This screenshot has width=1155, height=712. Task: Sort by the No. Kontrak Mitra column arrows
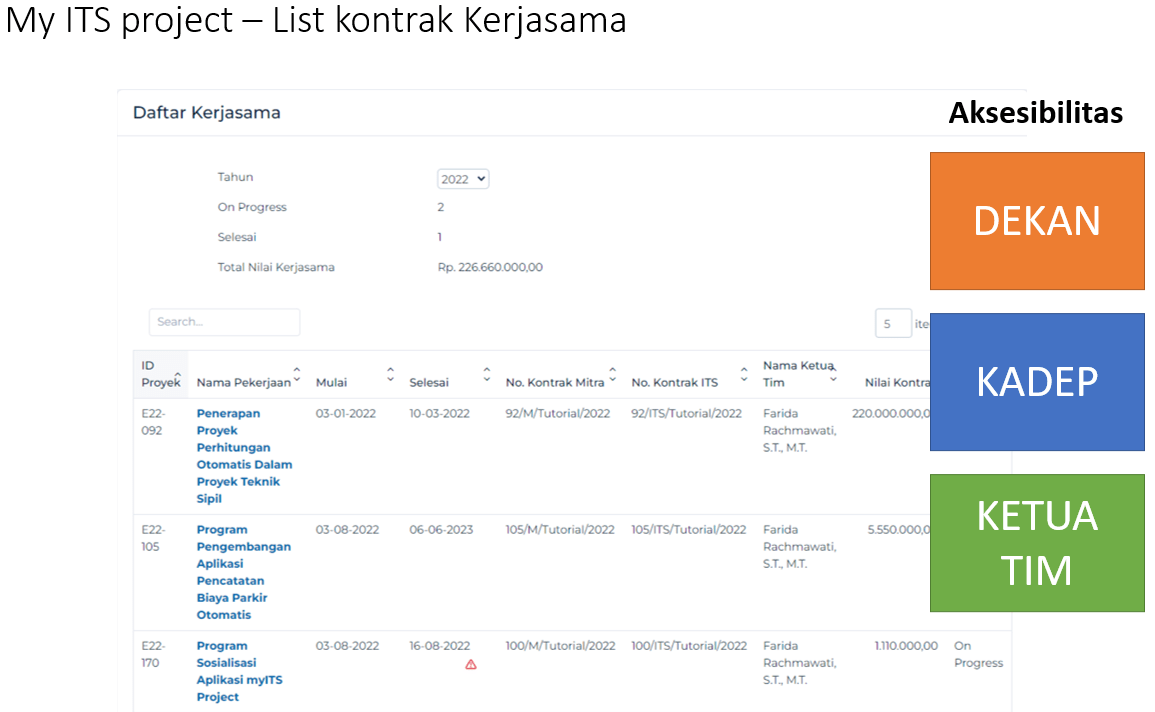tap(612, 374)
